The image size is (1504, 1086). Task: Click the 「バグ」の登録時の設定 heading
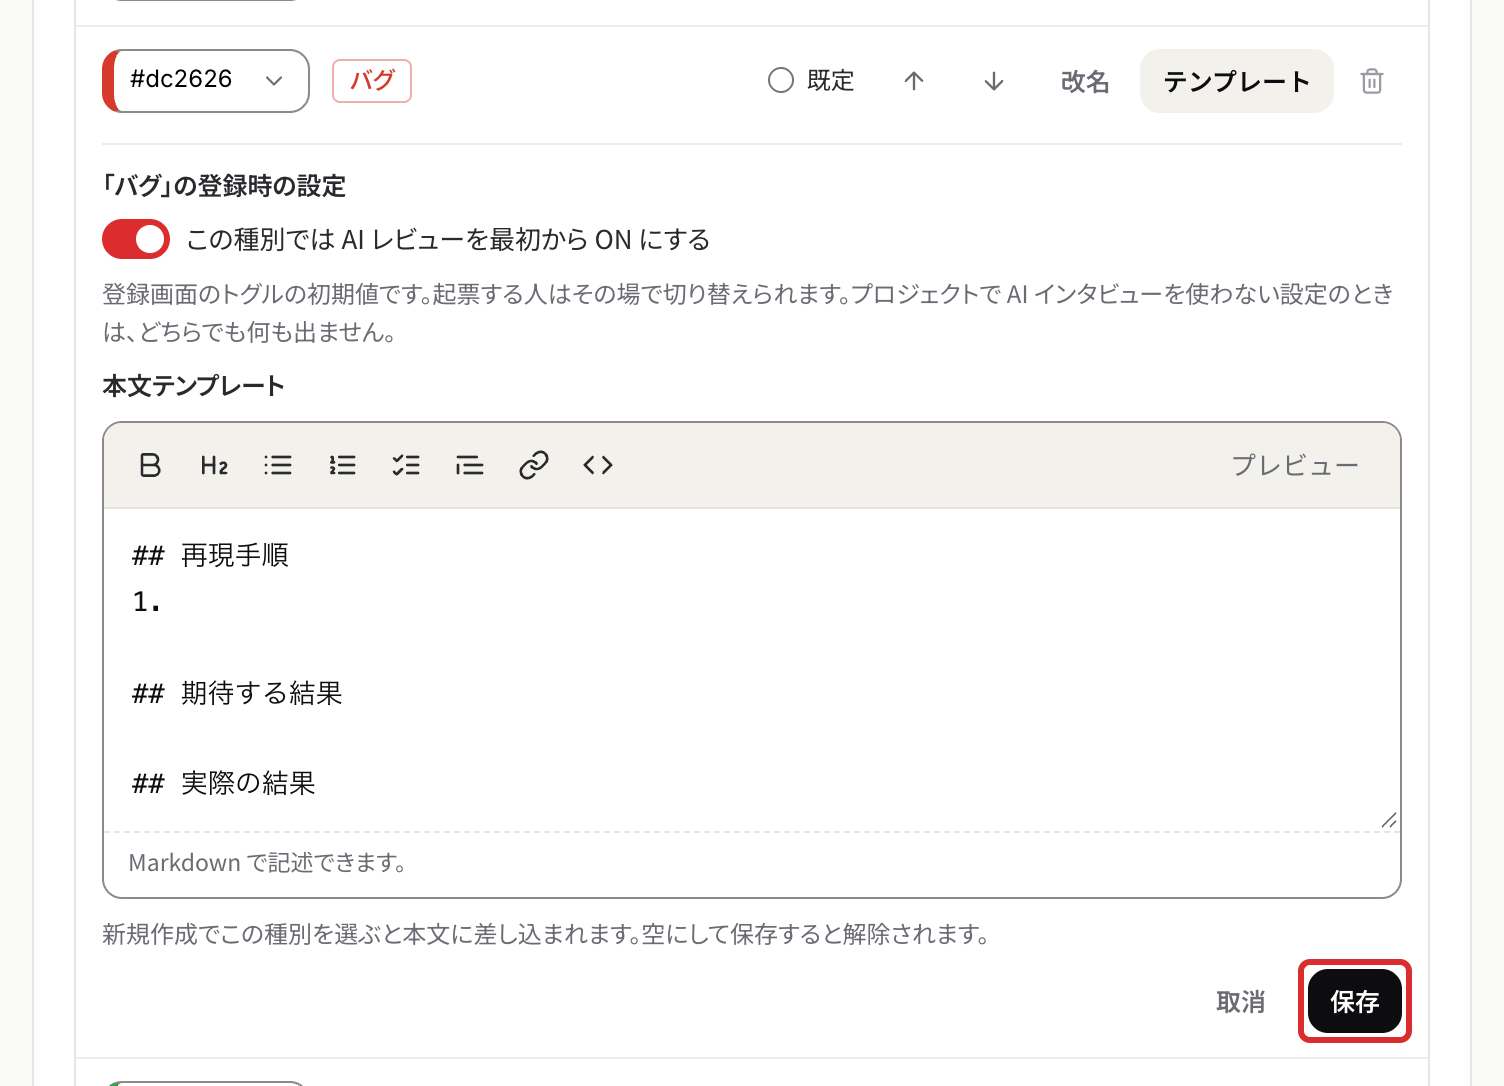(x=224, y=186)
